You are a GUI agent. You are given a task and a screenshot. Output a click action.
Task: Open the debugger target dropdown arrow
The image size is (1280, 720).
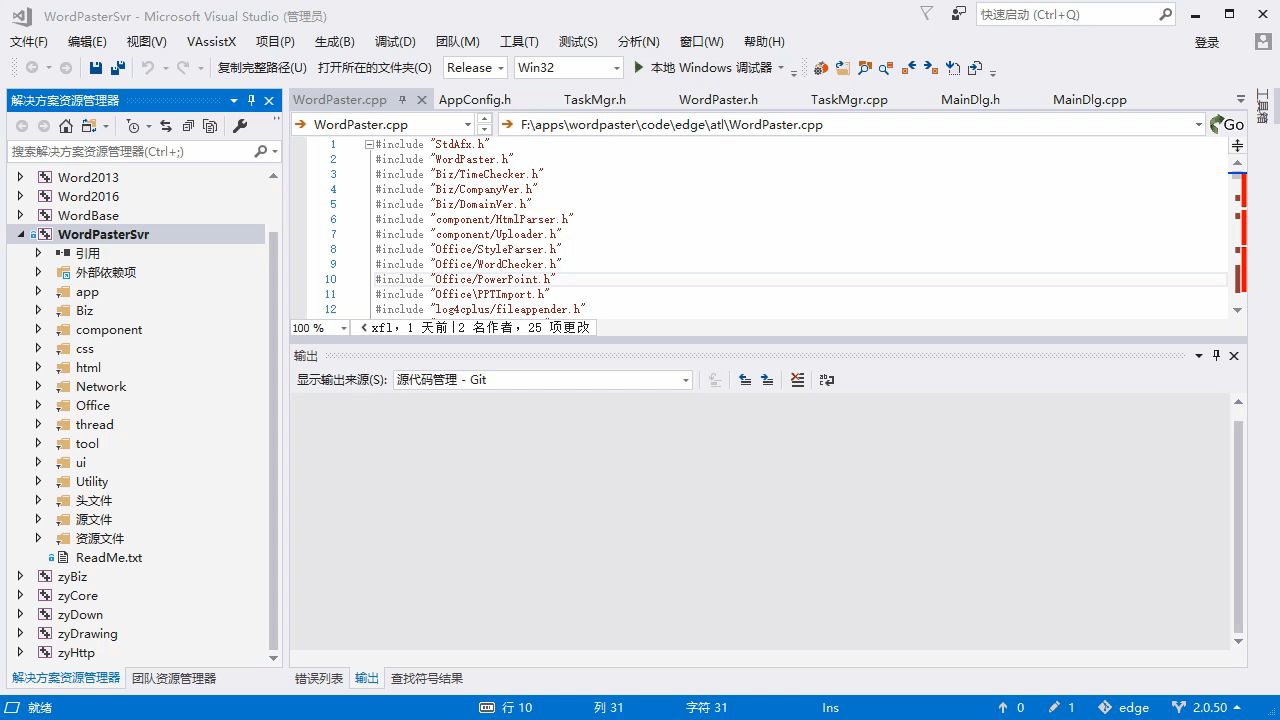coord(781,68)
